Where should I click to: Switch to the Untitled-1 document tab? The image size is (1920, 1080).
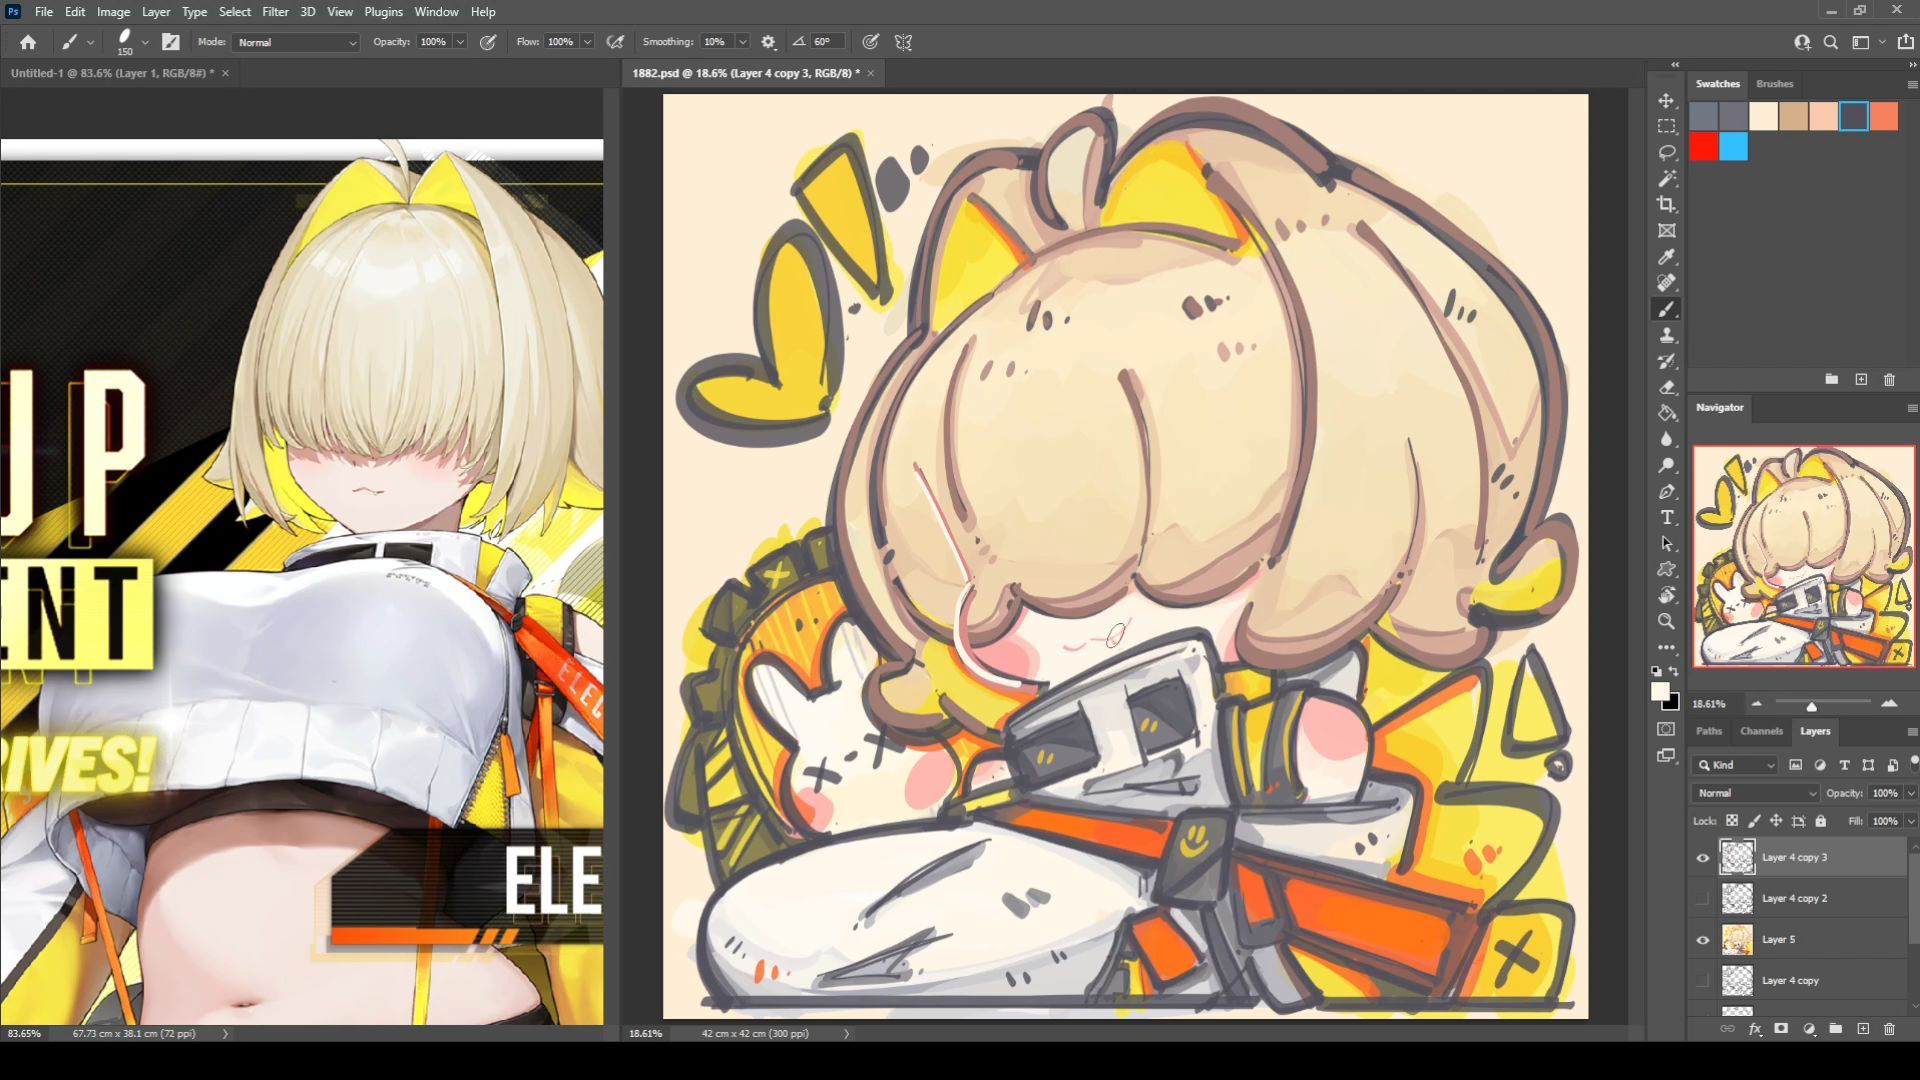[x=112, y=73]
